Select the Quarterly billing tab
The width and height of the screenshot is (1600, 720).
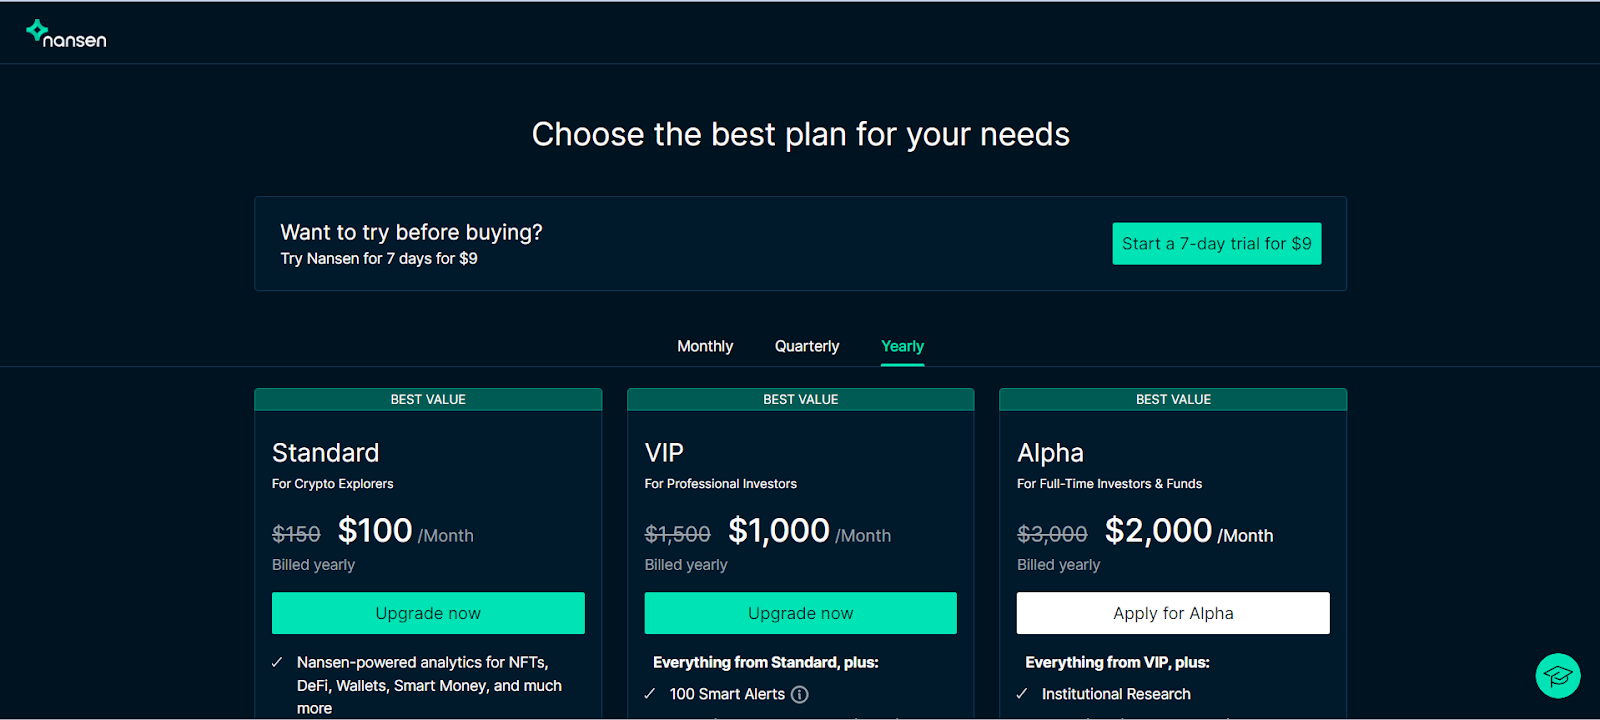[x=807, y=346]
